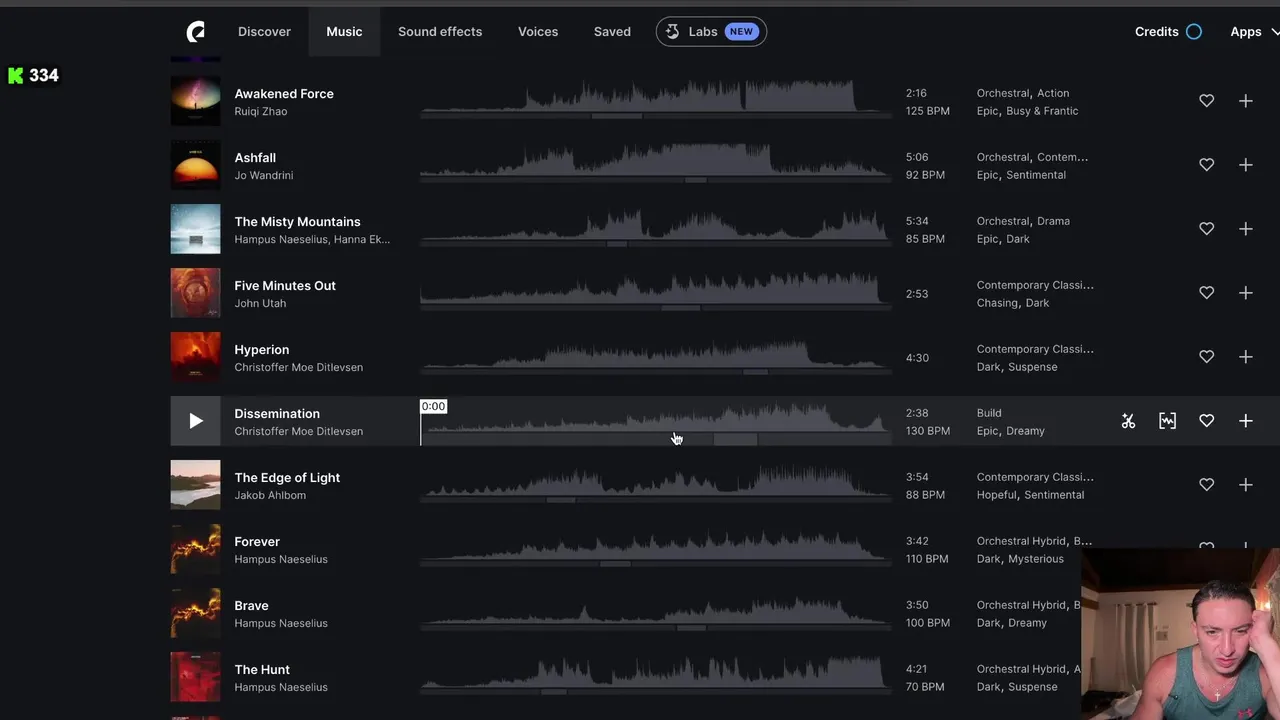Like the Dissemination track
Screen dimensions: 1280x720
(x=1206, y=421)
